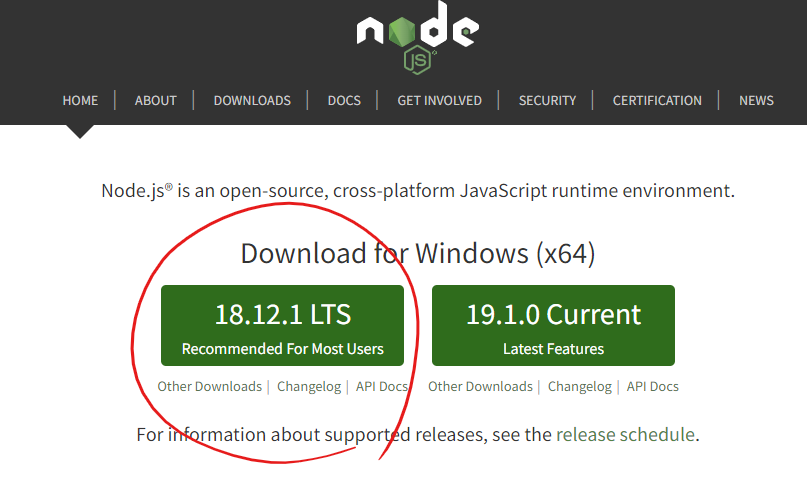Follow the release schedule link
The height and width of the screenshot is (488, 807).
coord(625,435)
